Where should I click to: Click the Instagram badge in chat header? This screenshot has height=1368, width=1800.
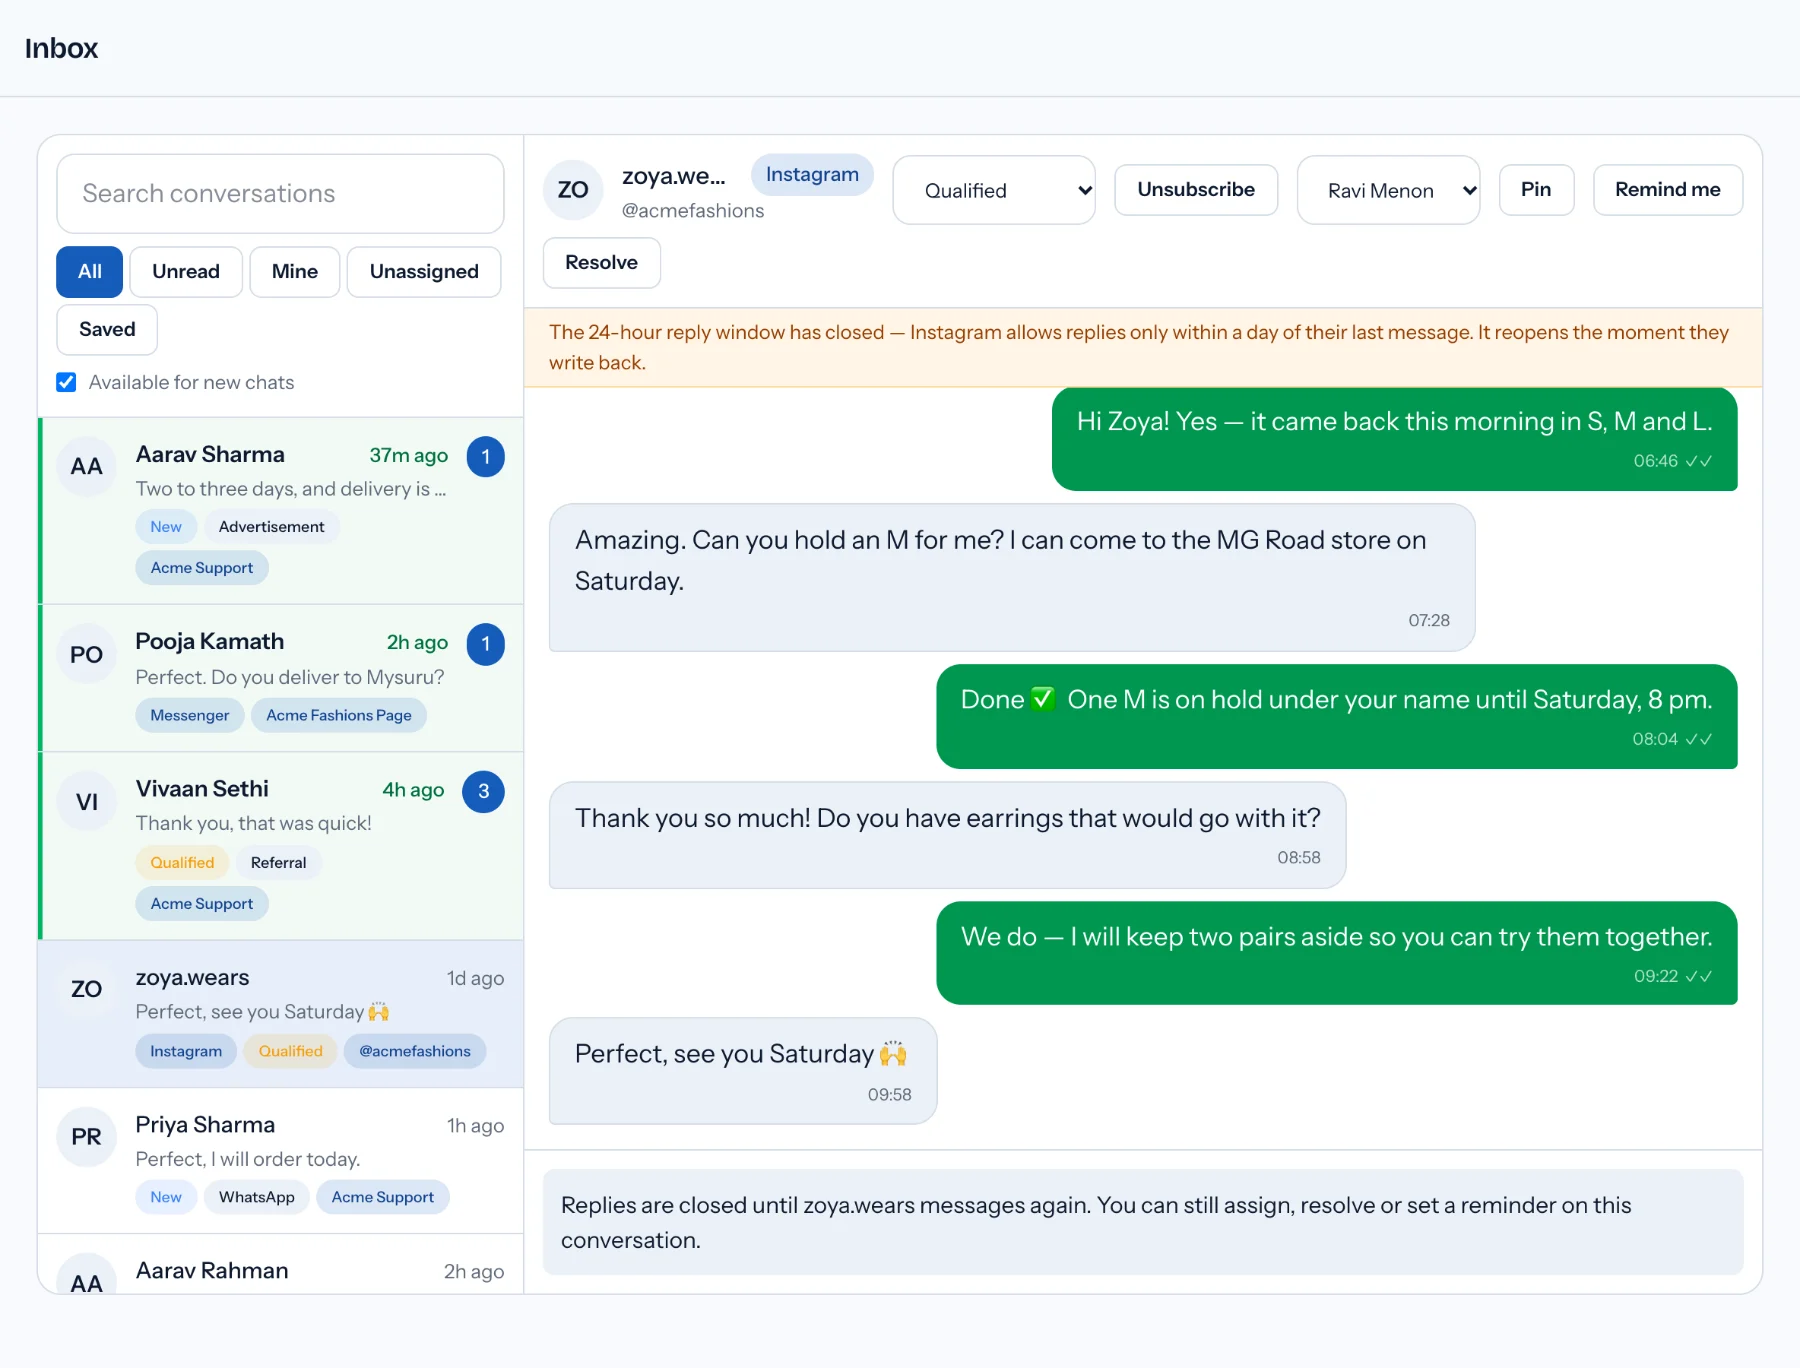[812, 175]
